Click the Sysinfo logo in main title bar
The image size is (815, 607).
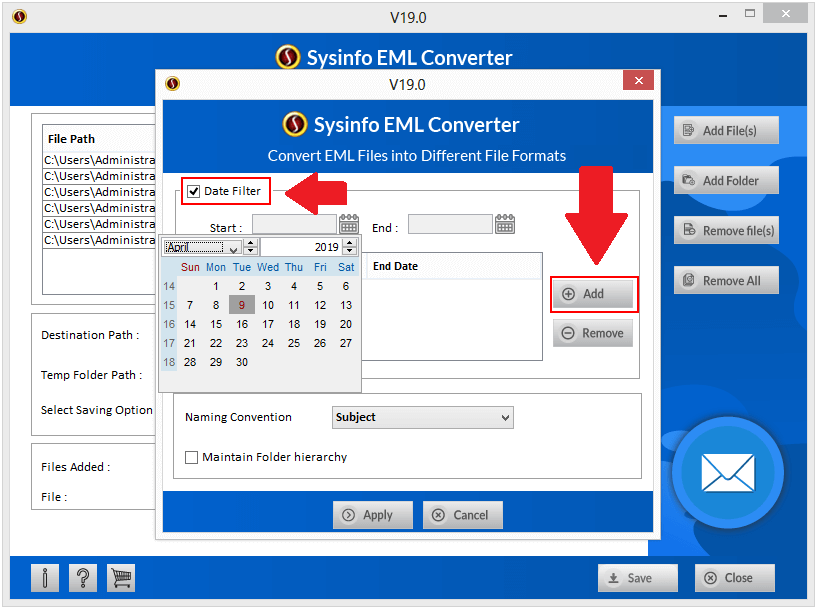pos(20,17)
